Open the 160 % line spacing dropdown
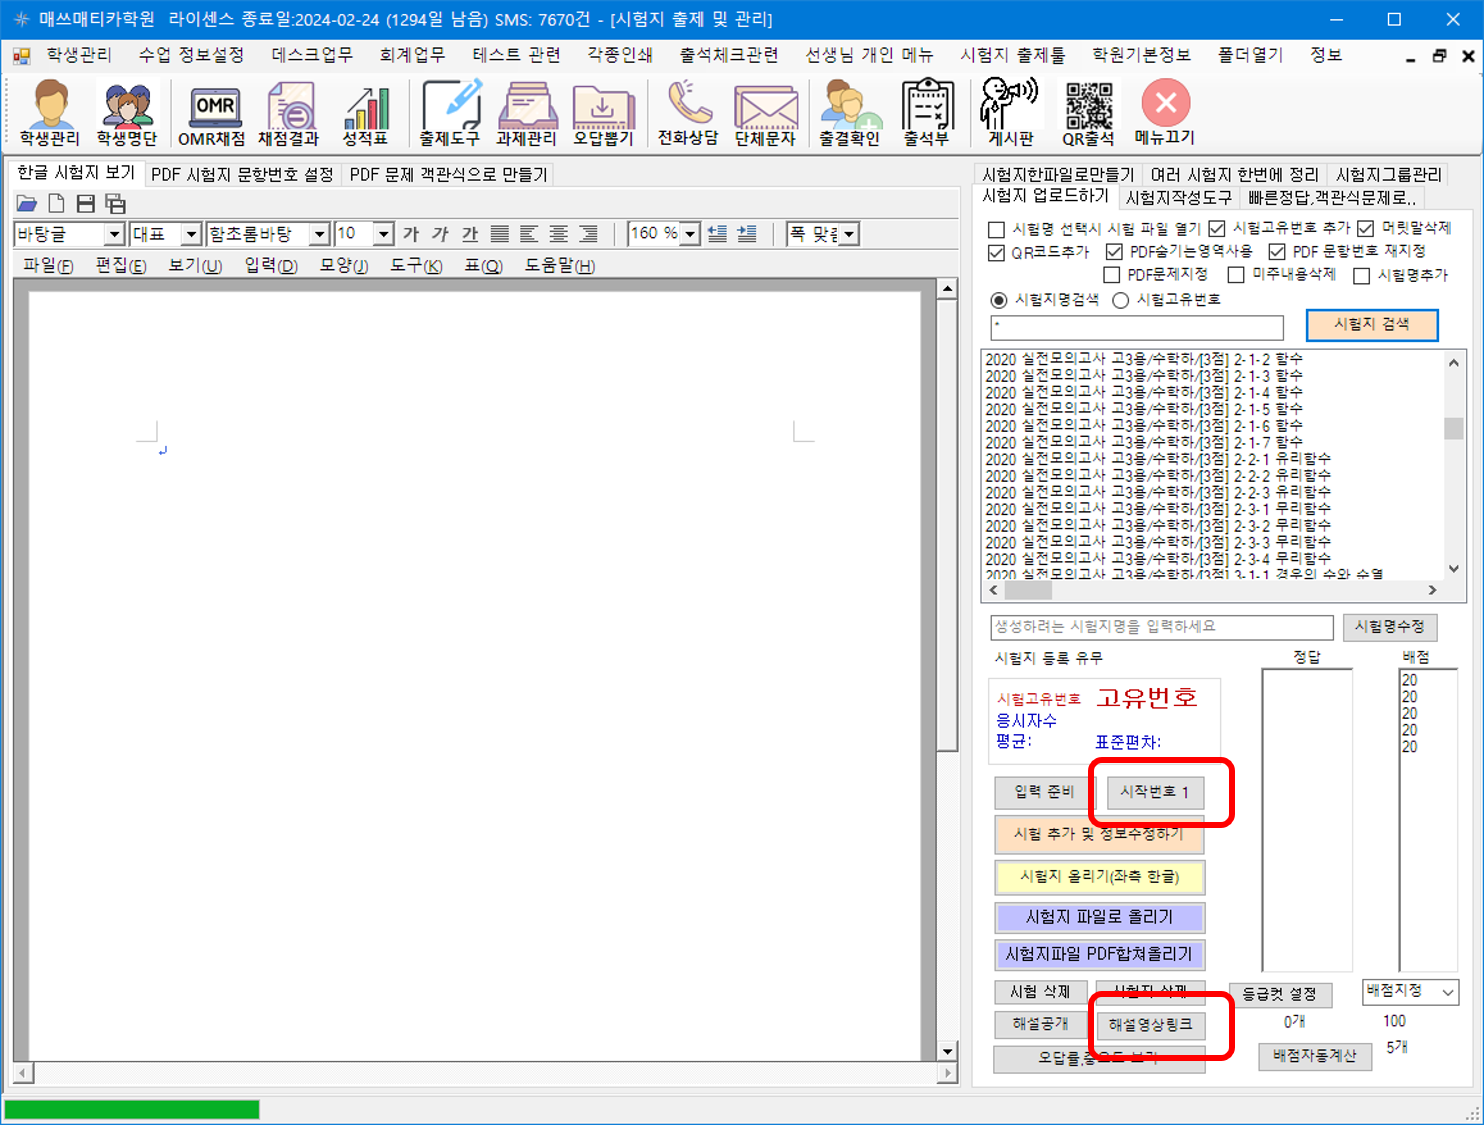1484x1125 pixels. (x=690, y=234)
